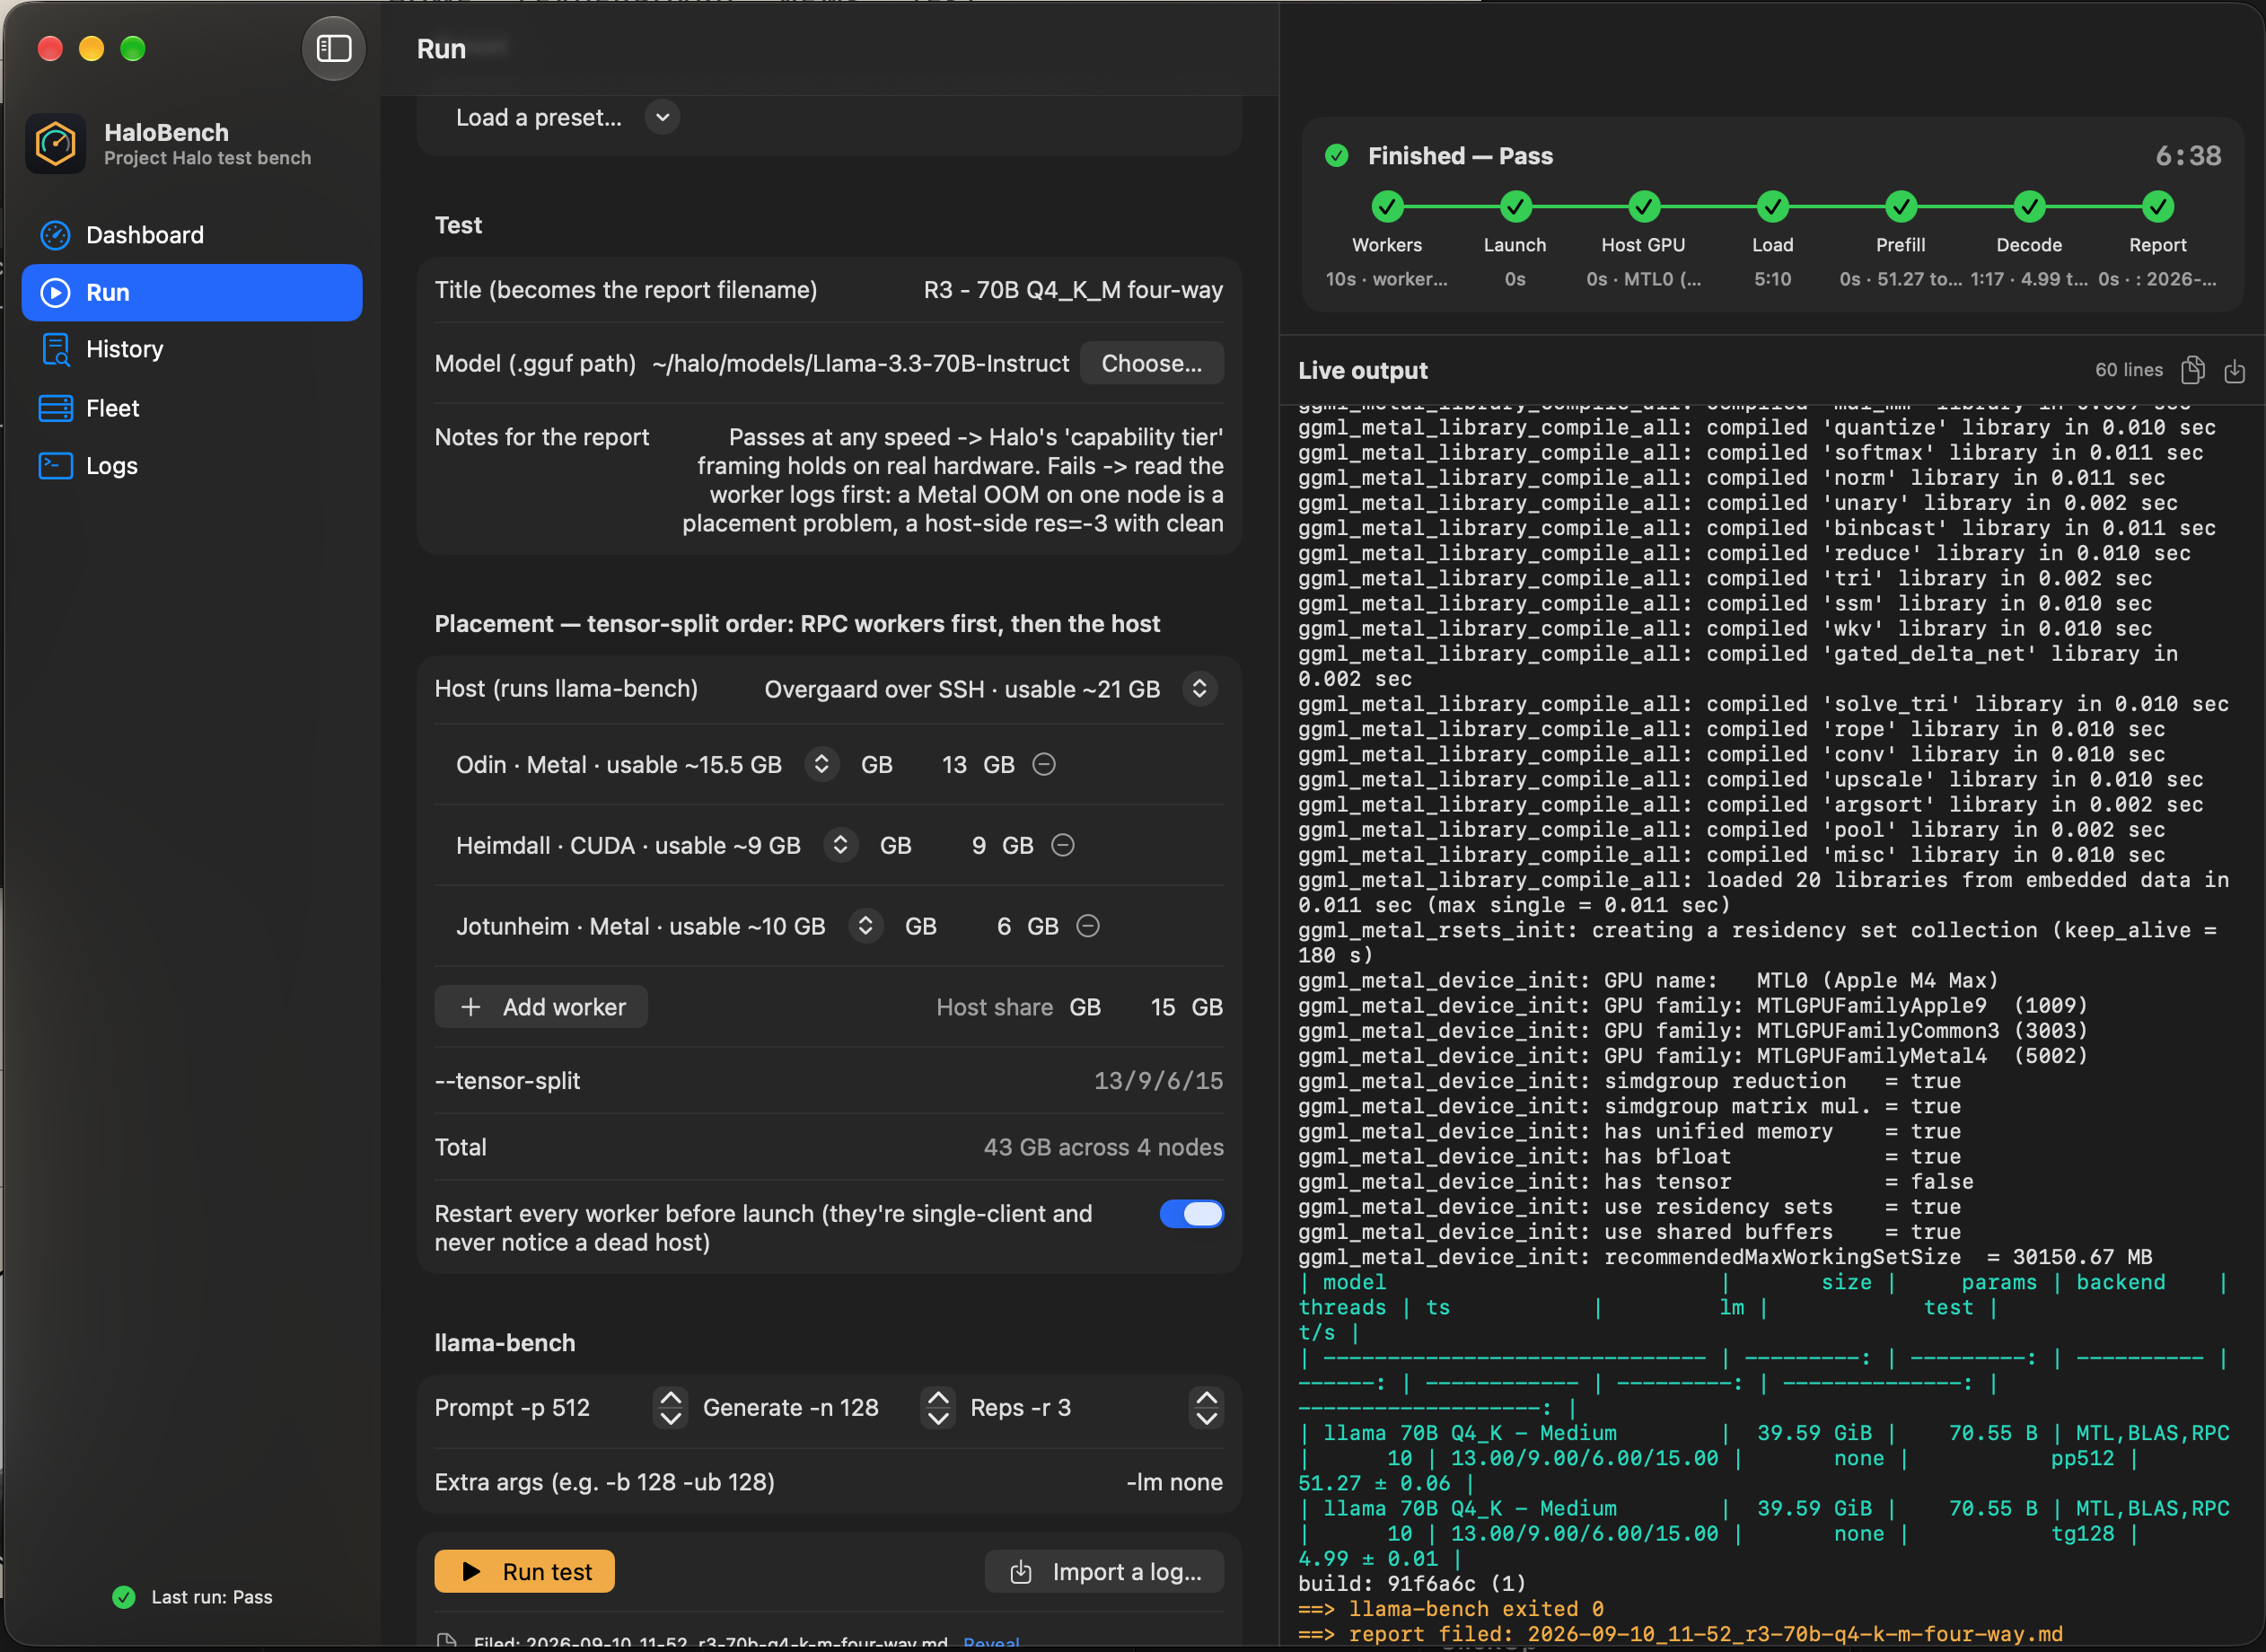Adjust the Generate -n 128 stepper
The width and height of the screenshot is (2266, 1652).
(x=938, y=1408)
